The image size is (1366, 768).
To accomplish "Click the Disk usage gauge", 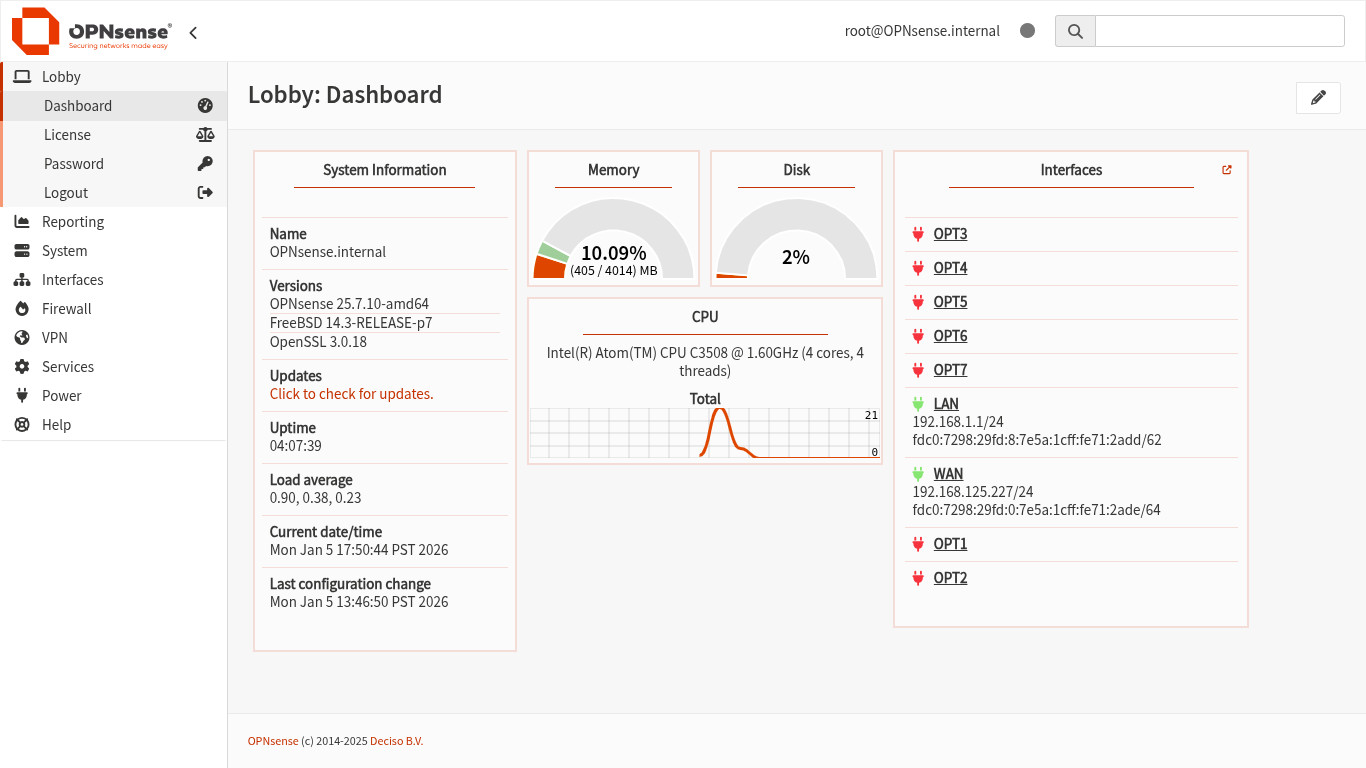I will [x=796, y=239].
